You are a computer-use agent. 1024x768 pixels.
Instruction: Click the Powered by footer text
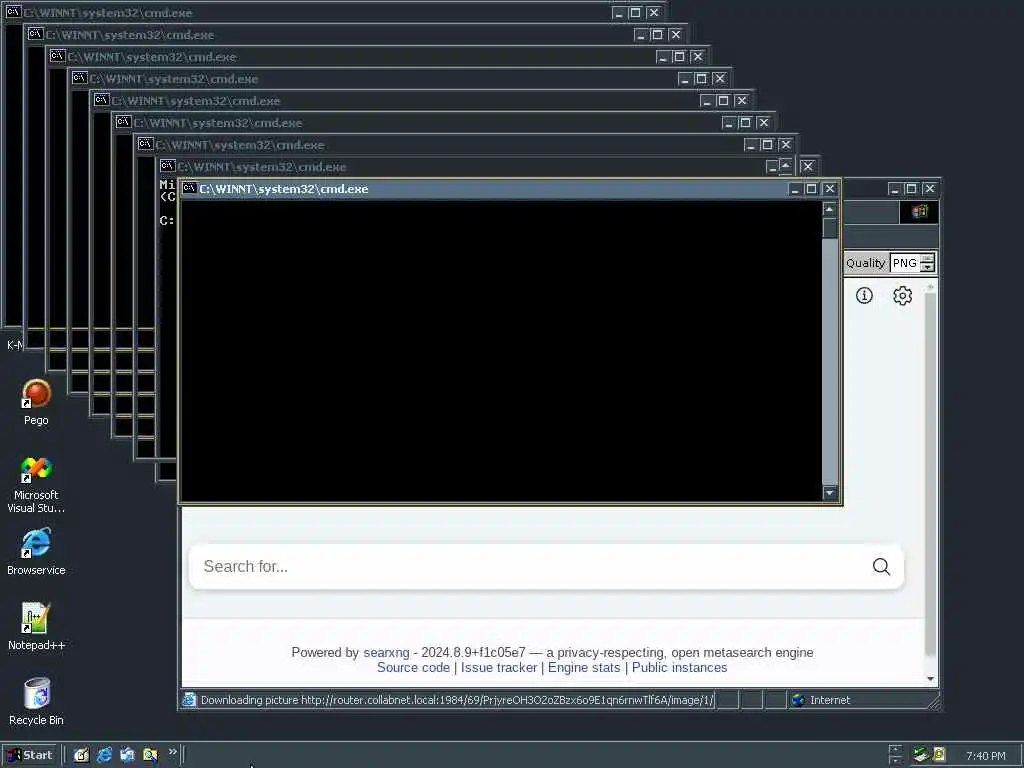pyautogui.click(x=325, y=652)
